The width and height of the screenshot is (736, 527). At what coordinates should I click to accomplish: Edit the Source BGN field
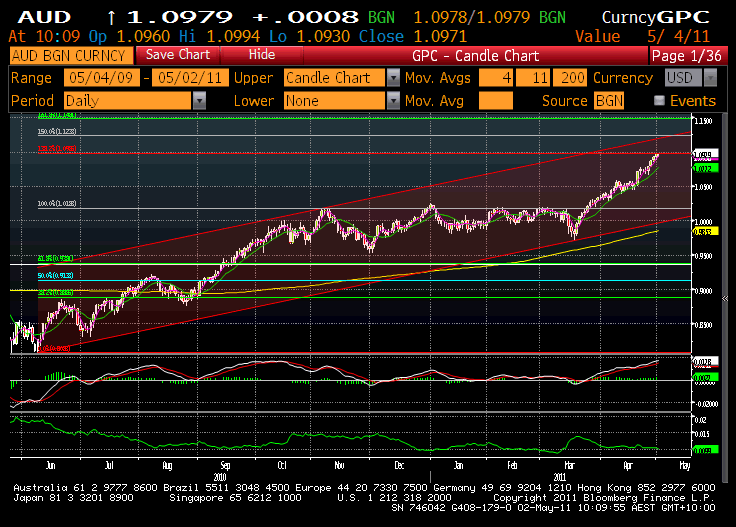click(609, 101)
